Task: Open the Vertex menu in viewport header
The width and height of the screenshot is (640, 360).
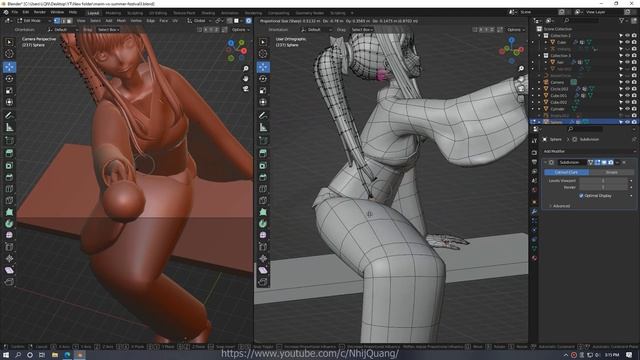Action: pyautogui.click(x=136, y=20)
